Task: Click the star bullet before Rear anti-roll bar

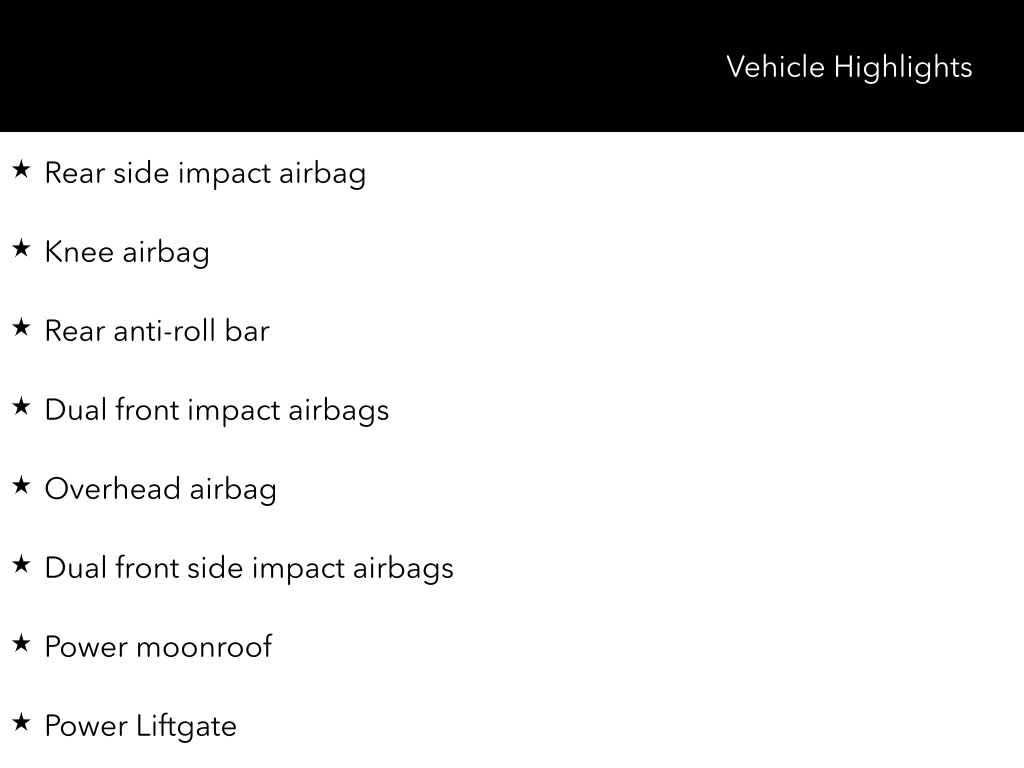Action: click(x=21, y=329)
